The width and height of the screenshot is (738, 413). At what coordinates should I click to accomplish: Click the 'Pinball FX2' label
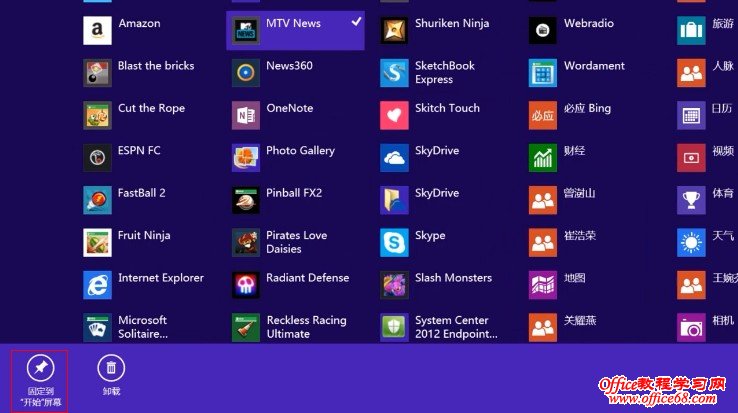[x=294, y=193]
